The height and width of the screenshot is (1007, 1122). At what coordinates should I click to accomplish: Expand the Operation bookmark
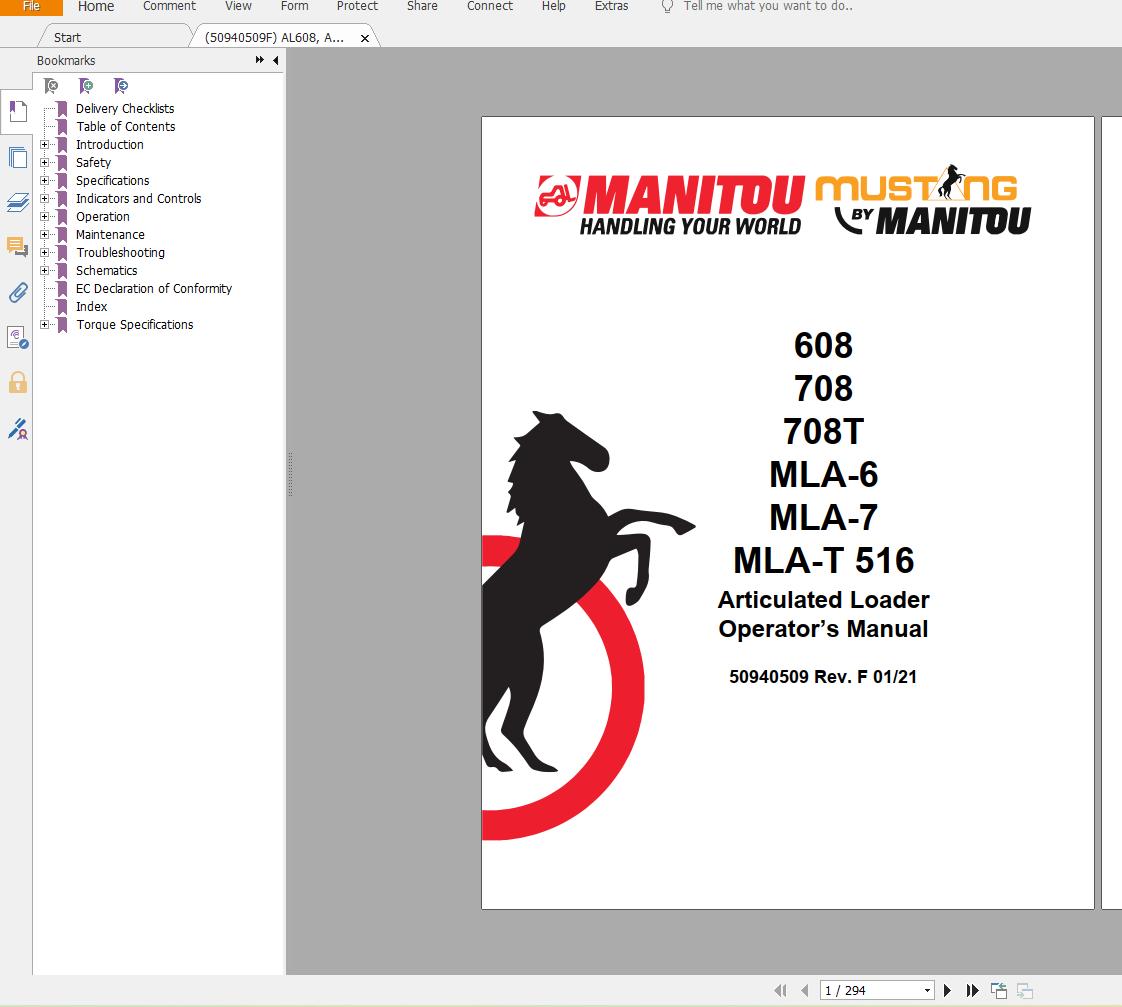click(x=44, y=216)
